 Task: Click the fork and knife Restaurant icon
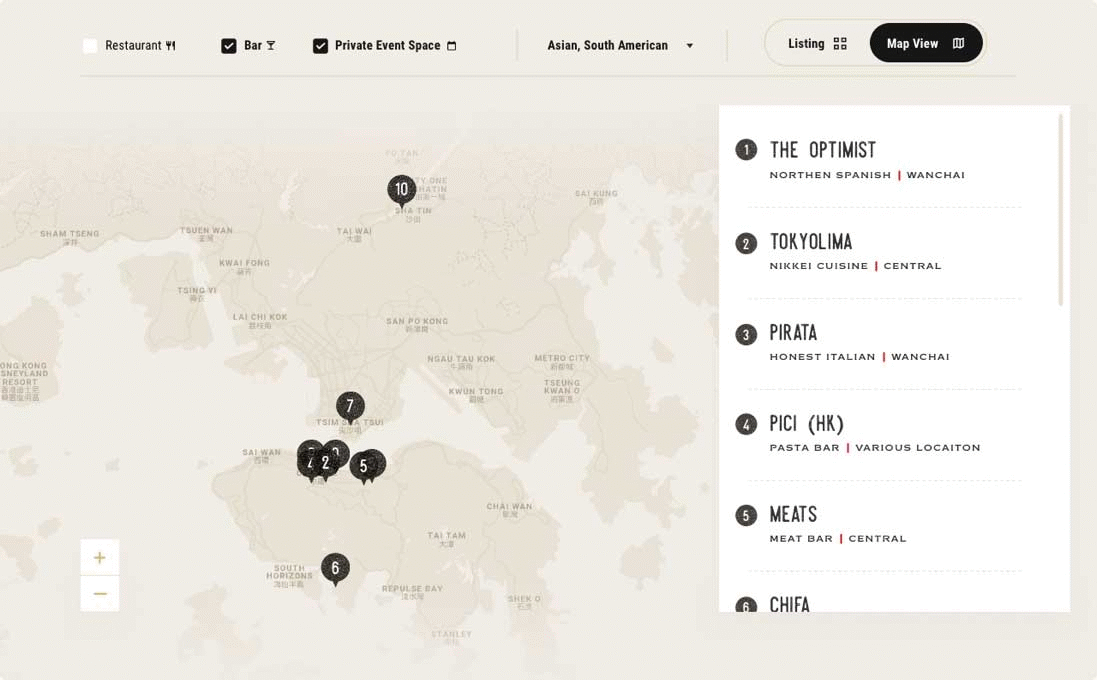click(x=171, y=46)
